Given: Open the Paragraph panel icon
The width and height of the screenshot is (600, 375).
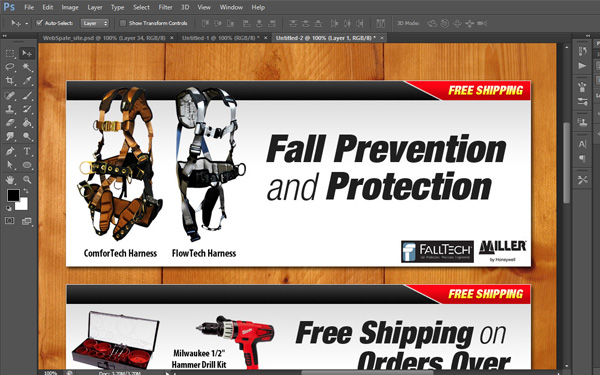Looking at the screenshot, I should 582,158.
